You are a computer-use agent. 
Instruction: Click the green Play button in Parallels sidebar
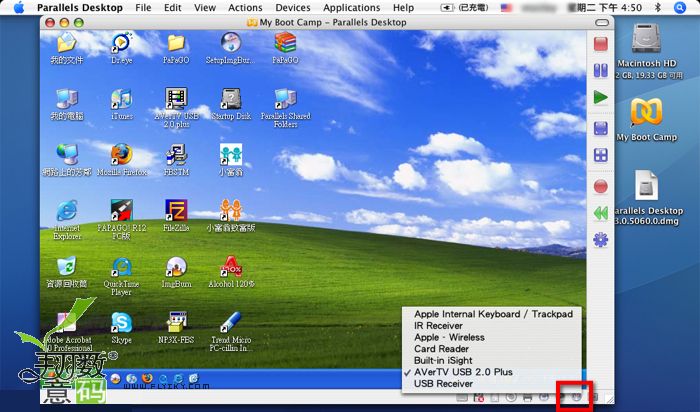[x=601, y=97]
